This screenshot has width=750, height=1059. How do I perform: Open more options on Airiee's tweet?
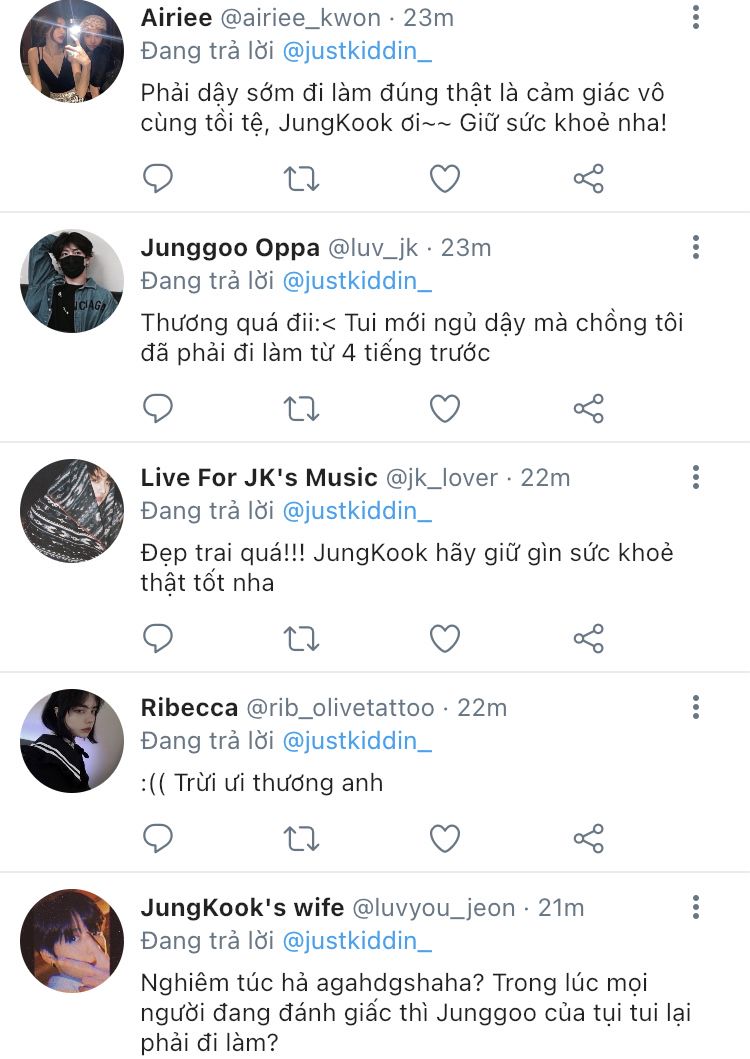tap(696, 17)
